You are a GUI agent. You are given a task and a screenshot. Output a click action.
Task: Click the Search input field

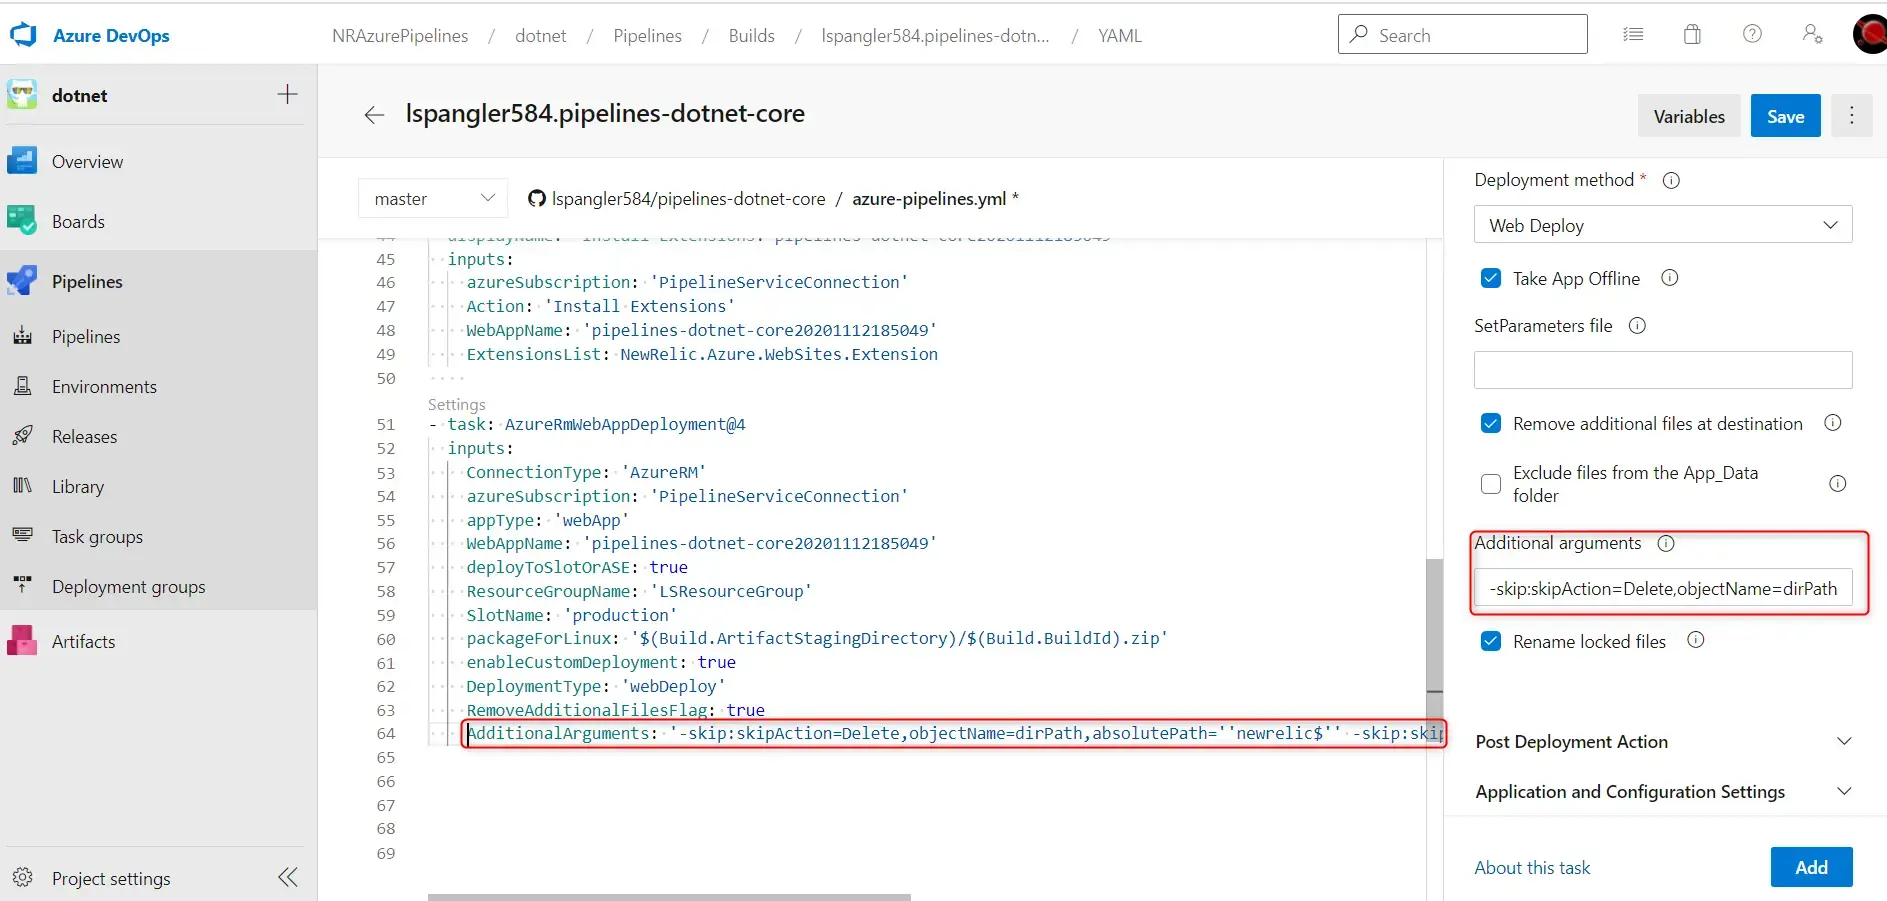[x=1462, y=34]
